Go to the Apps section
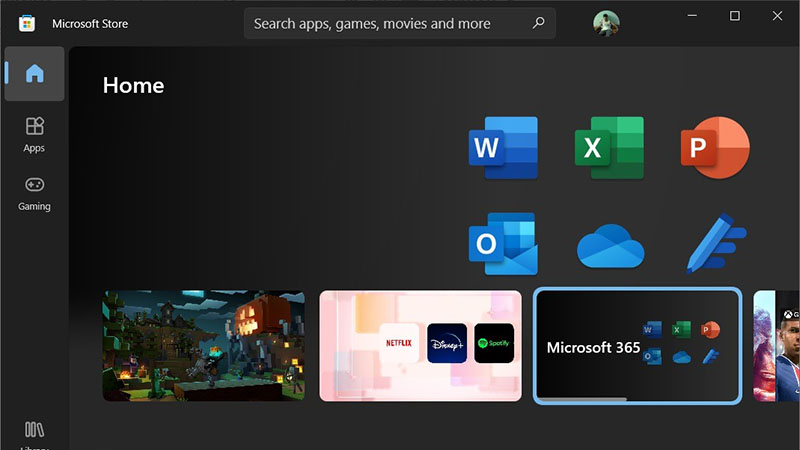 [34, 135]
